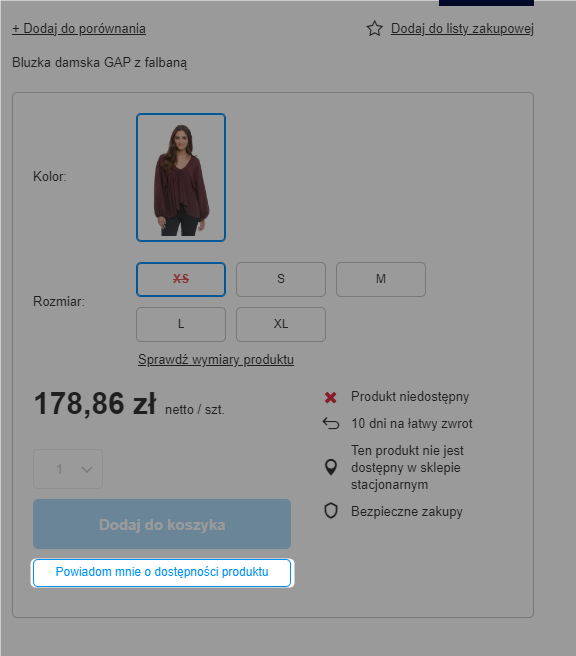This screenshot has height=656, width=576.
Task: Click the red X unavailable icon
Action: (x=330, y=397)
